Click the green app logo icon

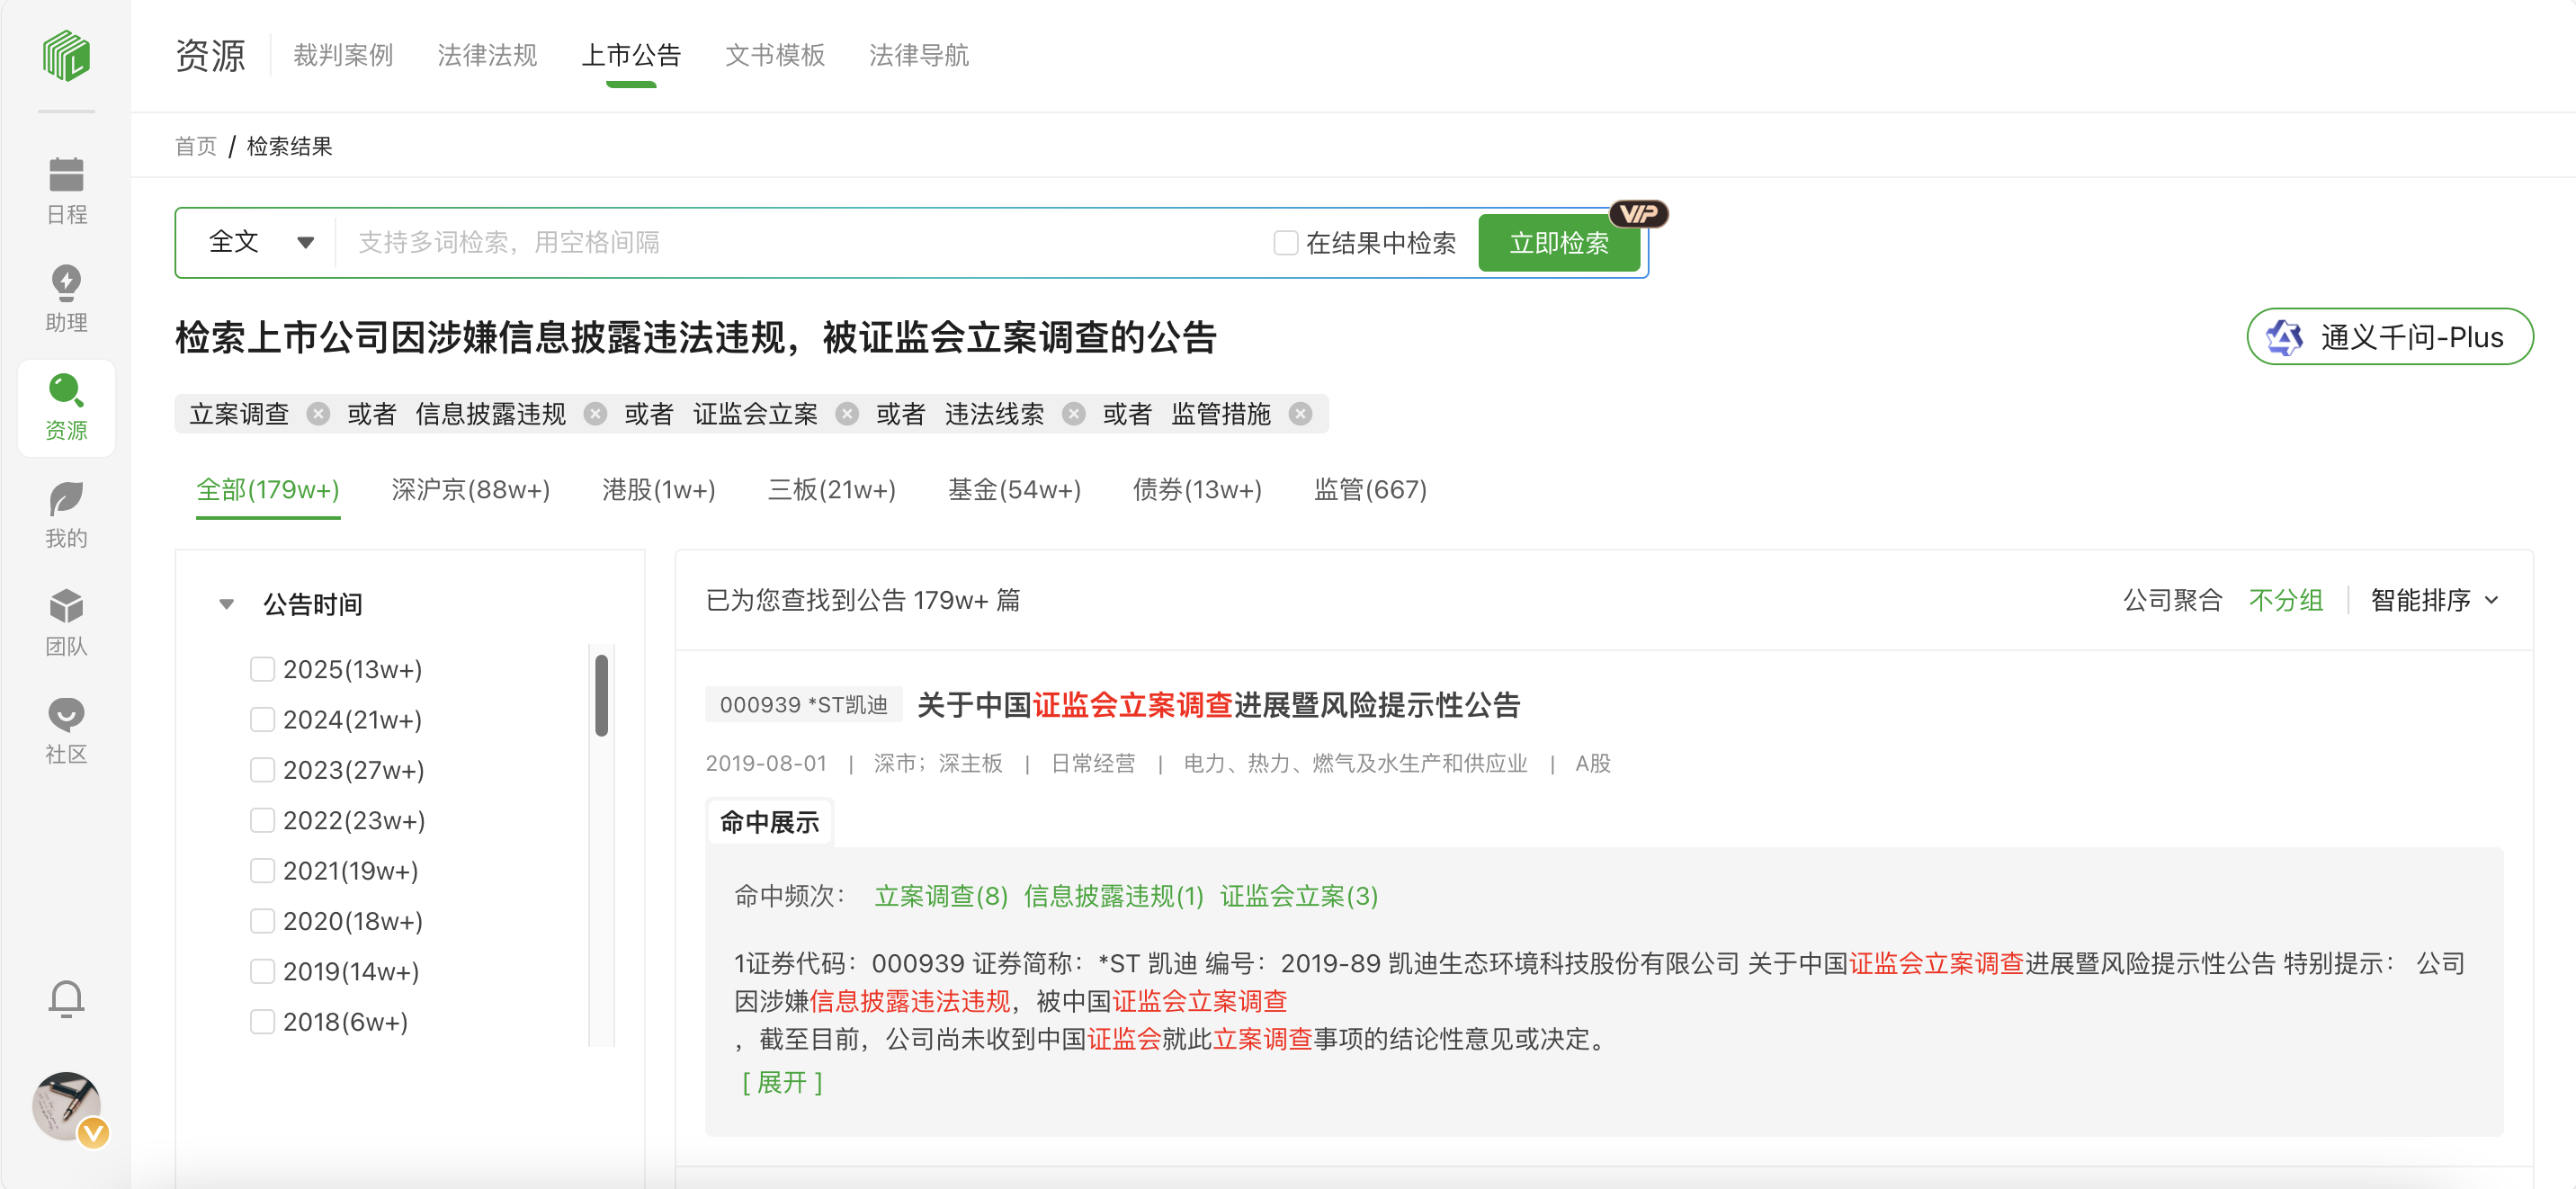[66, 56]
